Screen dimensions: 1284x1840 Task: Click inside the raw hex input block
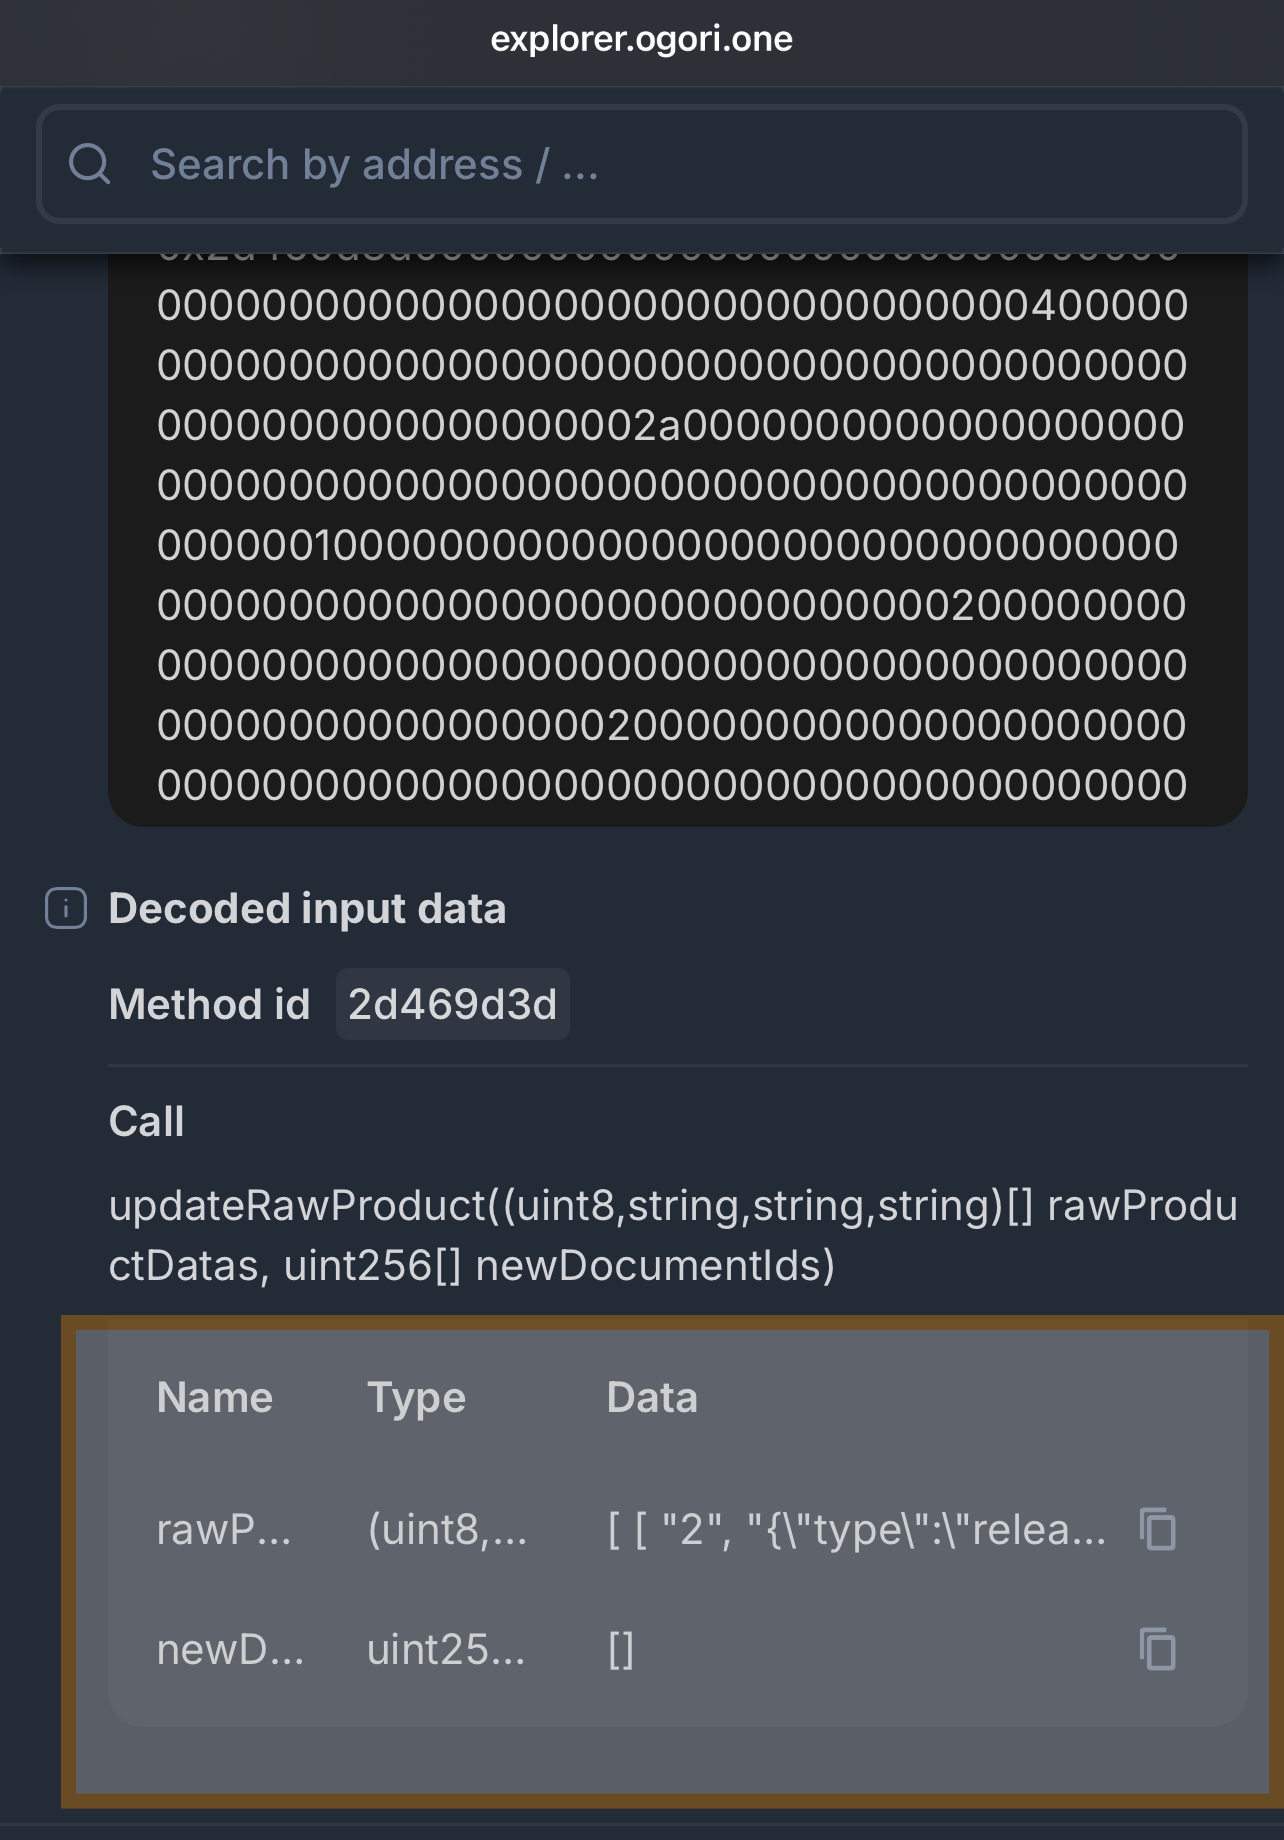(672, 545)
